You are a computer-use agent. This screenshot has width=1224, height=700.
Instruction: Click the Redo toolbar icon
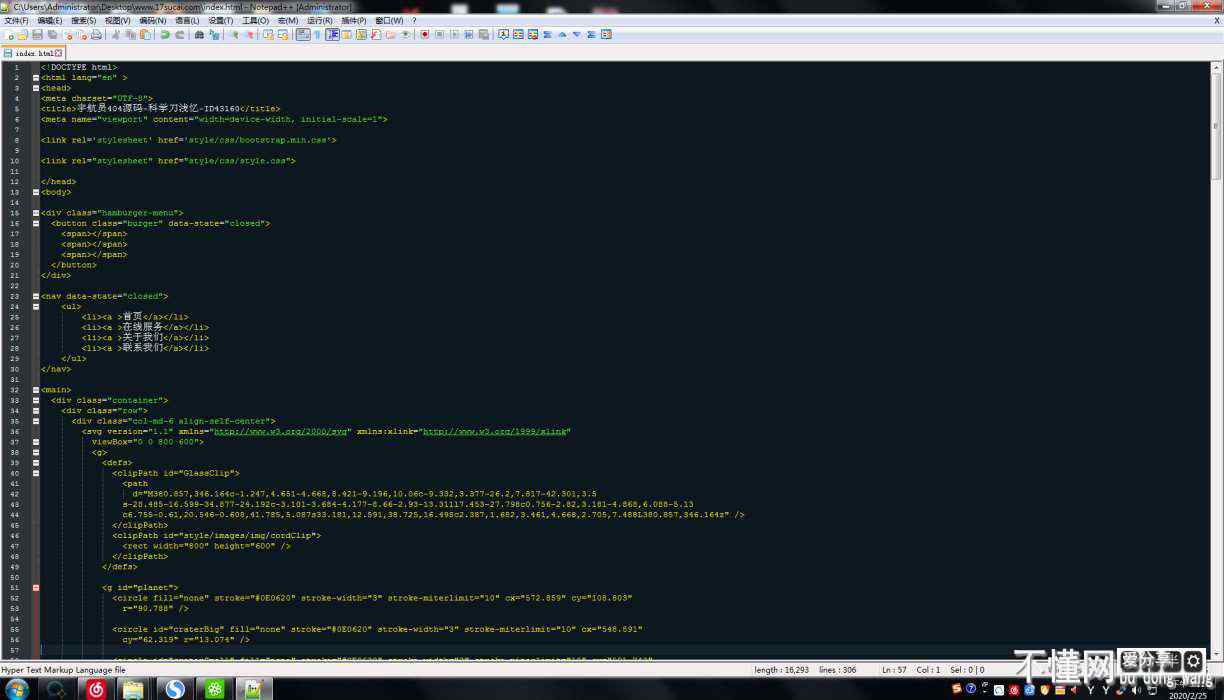180,34
